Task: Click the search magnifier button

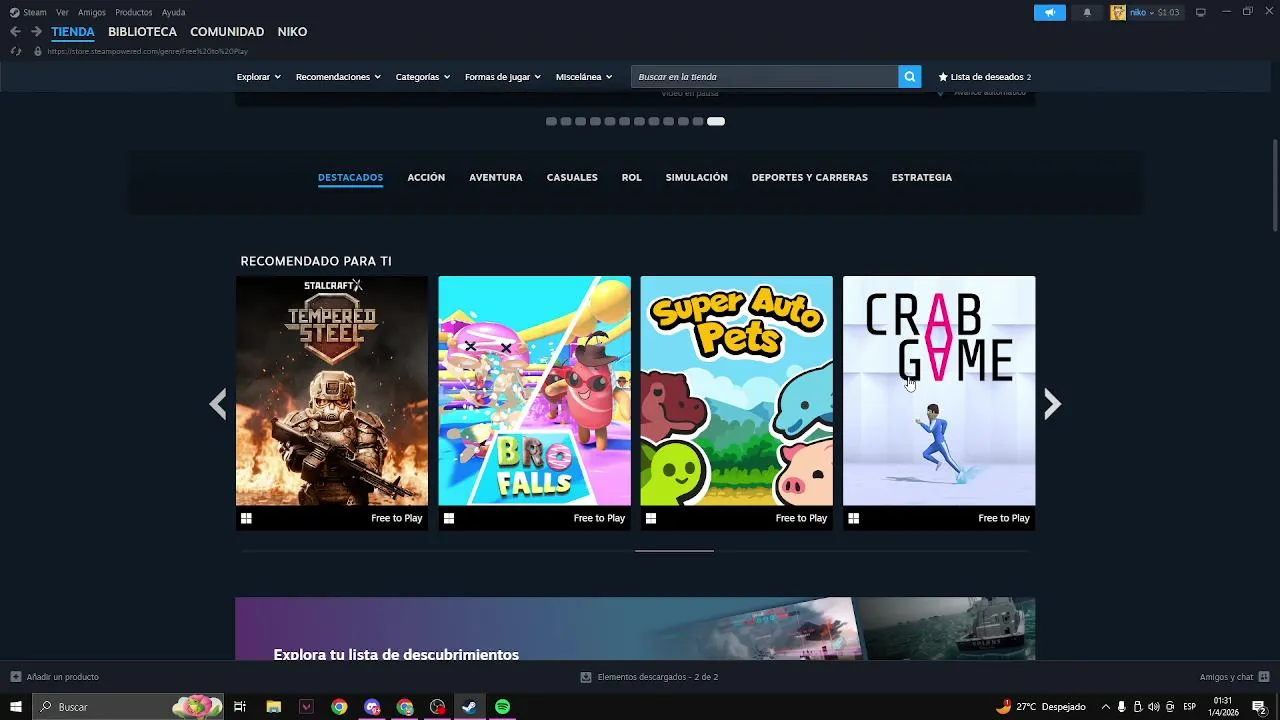Action: point(909,77)
